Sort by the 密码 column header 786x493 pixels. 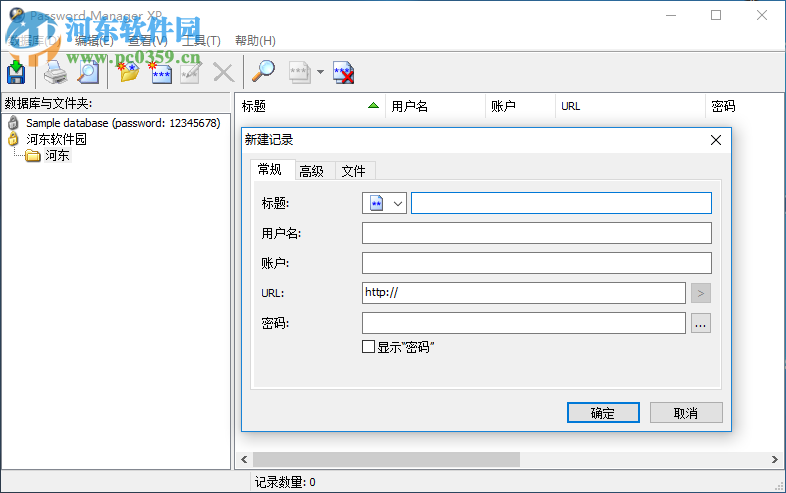744,106
